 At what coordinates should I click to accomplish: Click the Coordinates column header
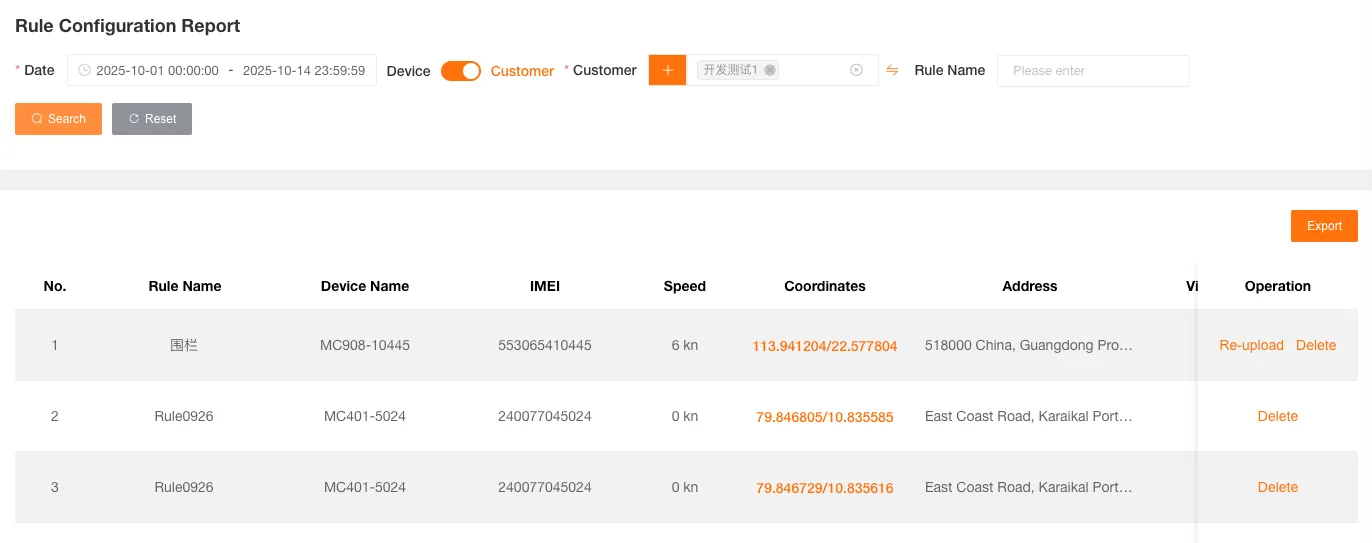(824, 286)
